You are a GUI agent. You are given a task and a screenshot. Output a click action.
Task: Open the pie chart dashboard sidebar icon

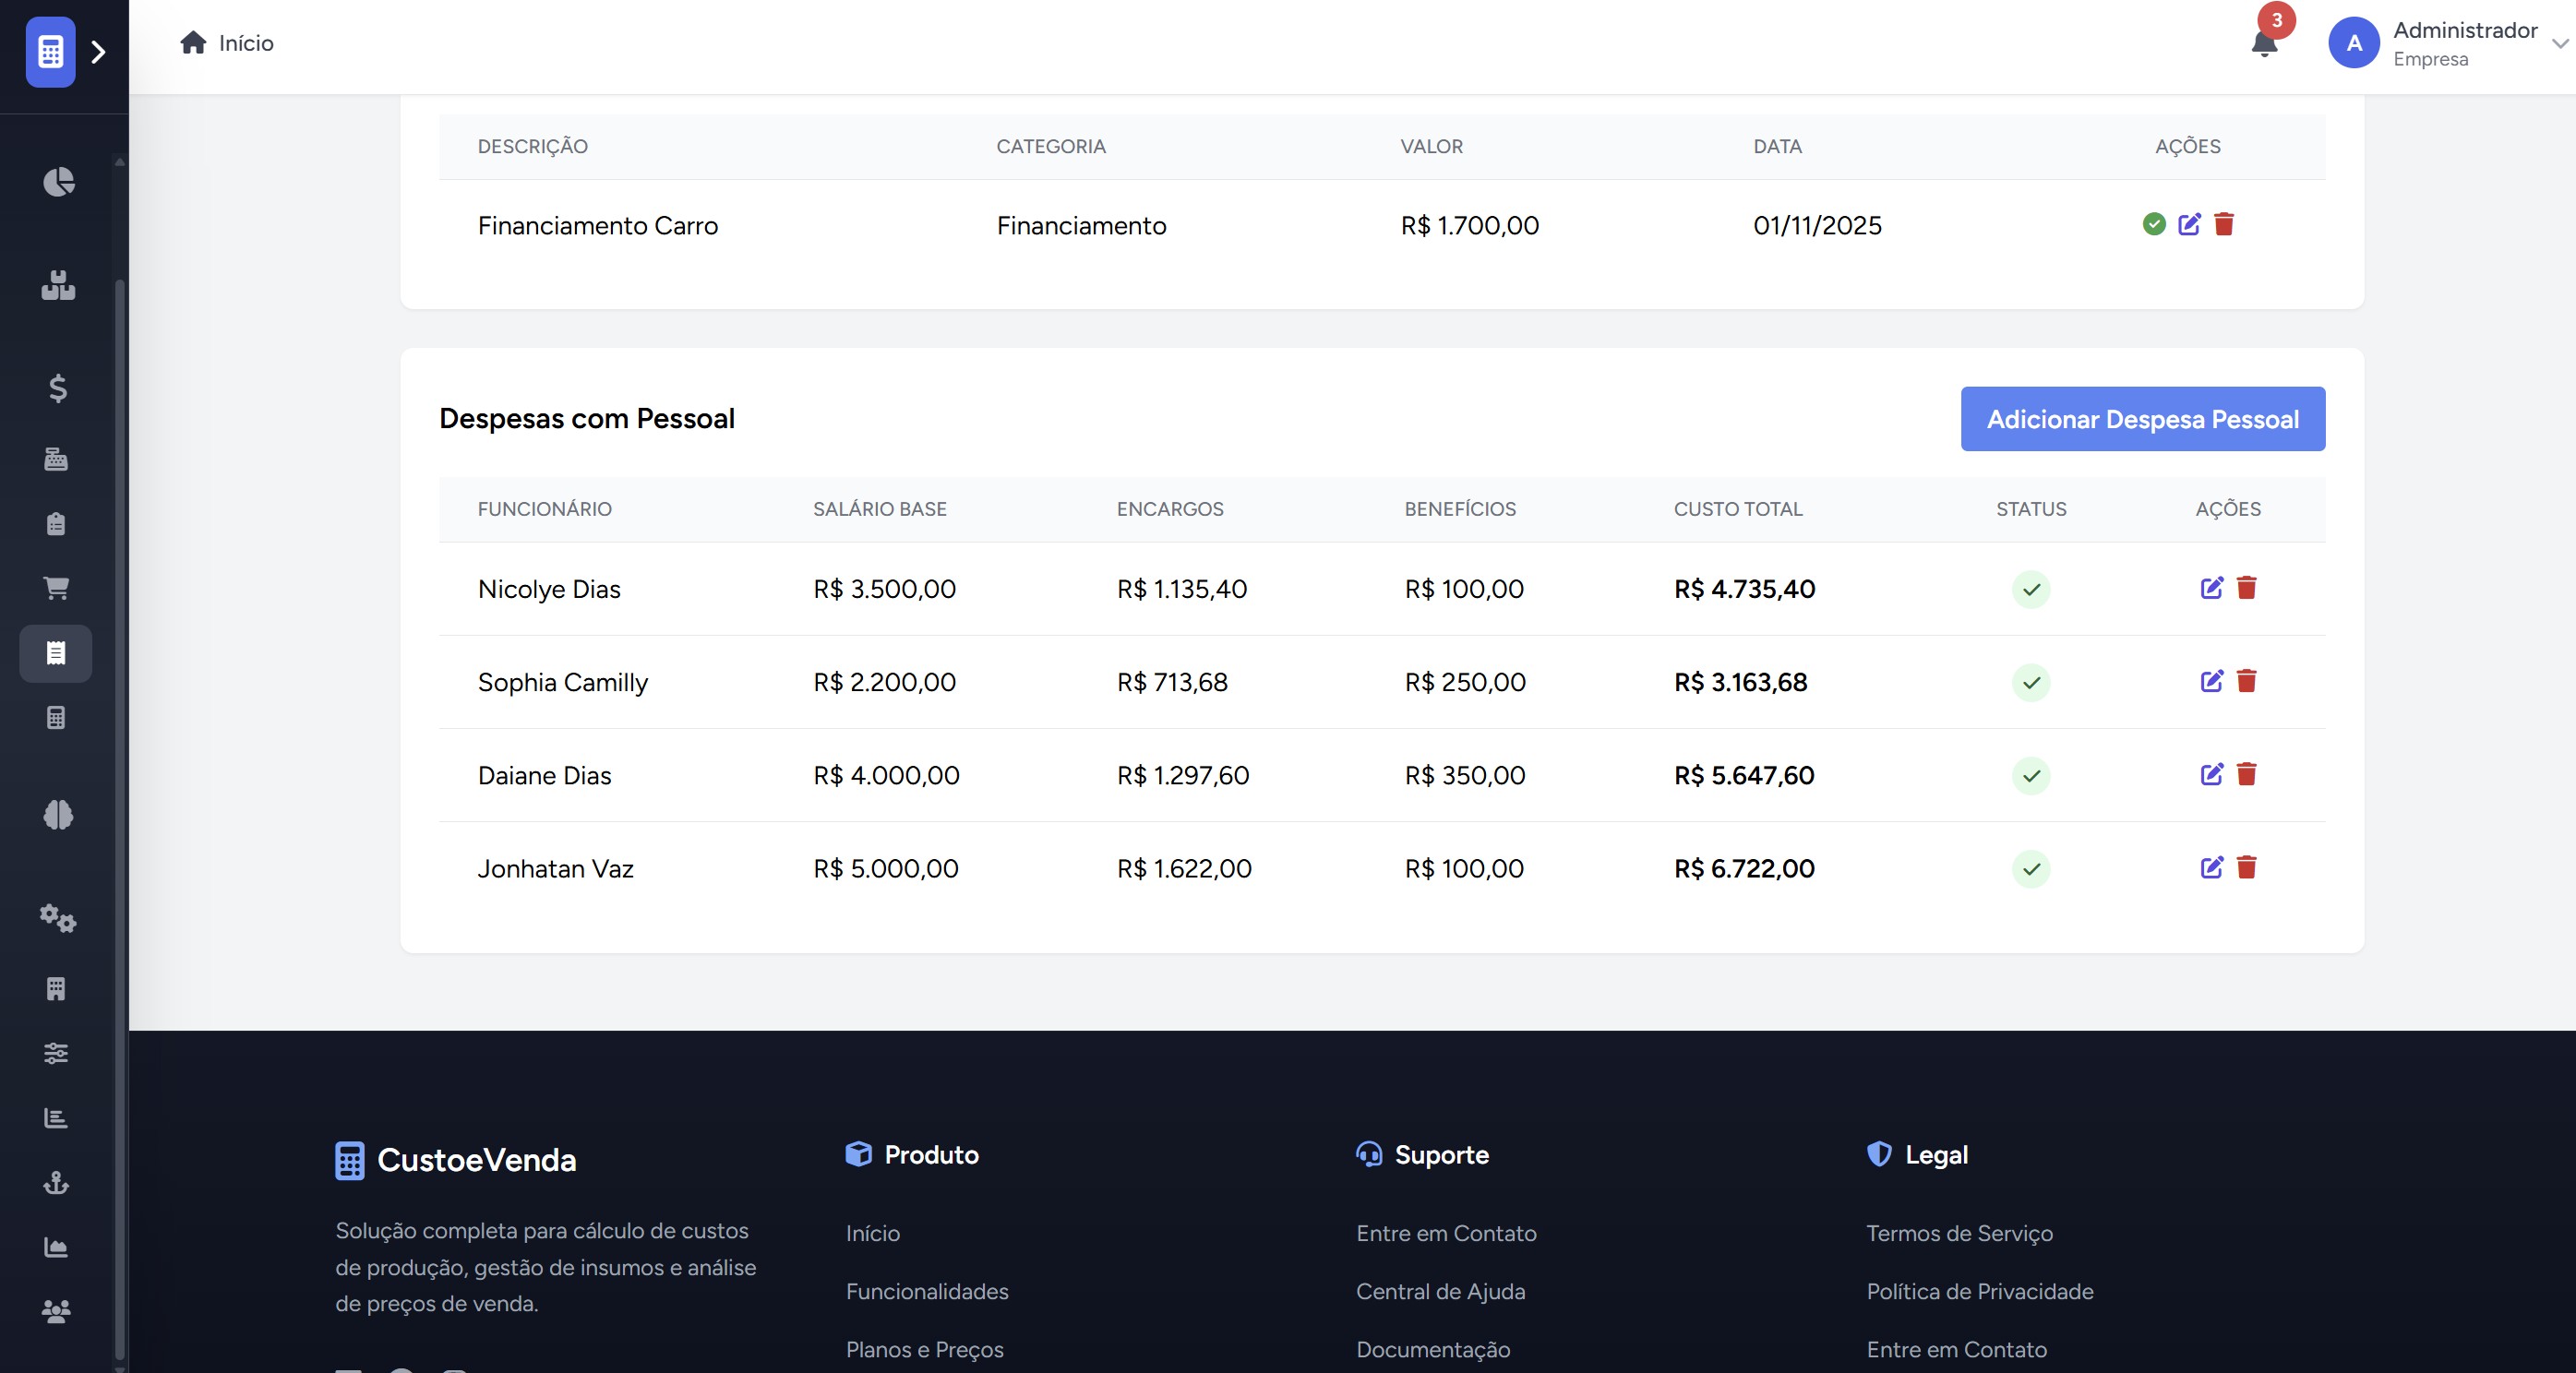[58, 182]
